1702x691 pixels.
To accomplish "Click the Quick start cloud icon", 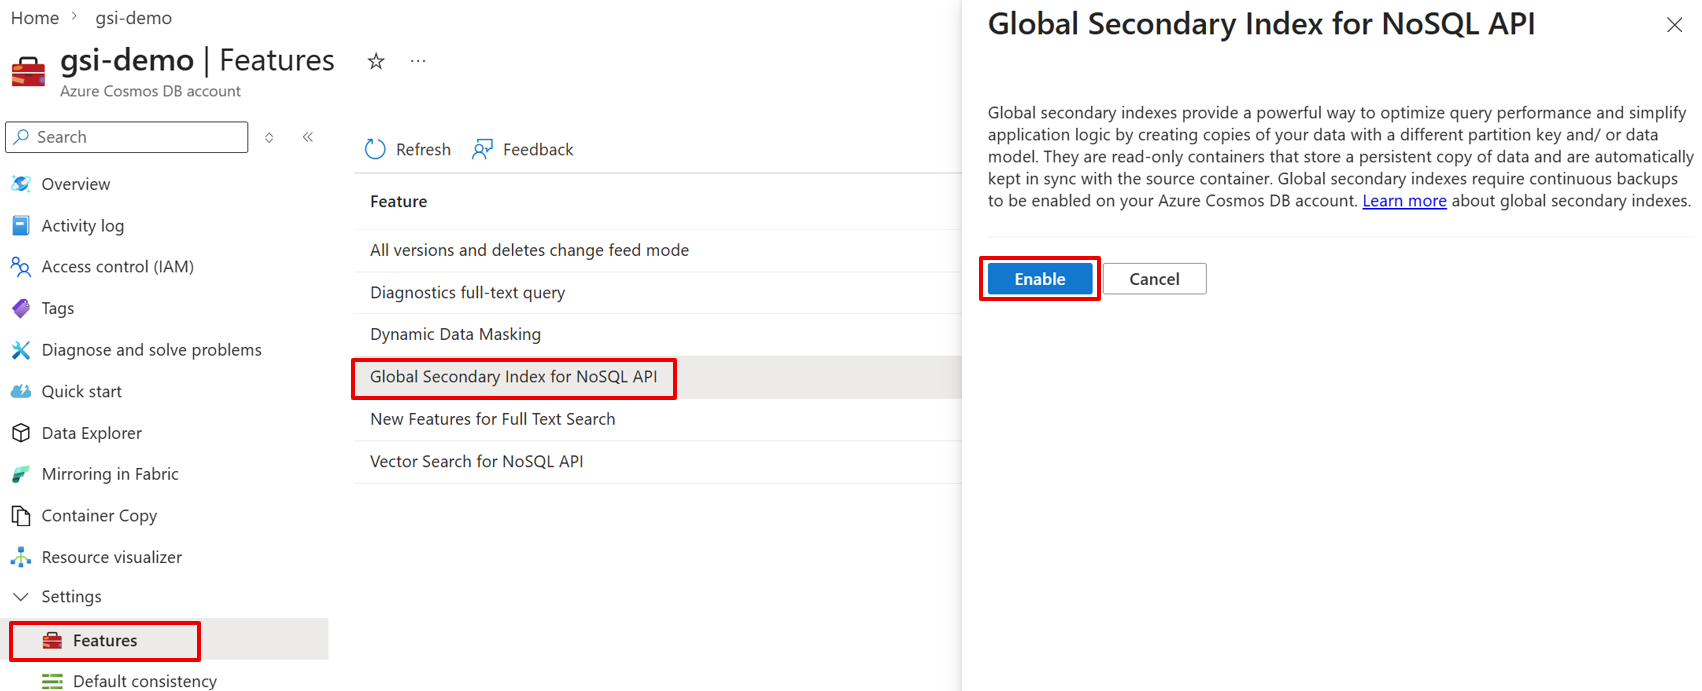I will pos(21,391).
